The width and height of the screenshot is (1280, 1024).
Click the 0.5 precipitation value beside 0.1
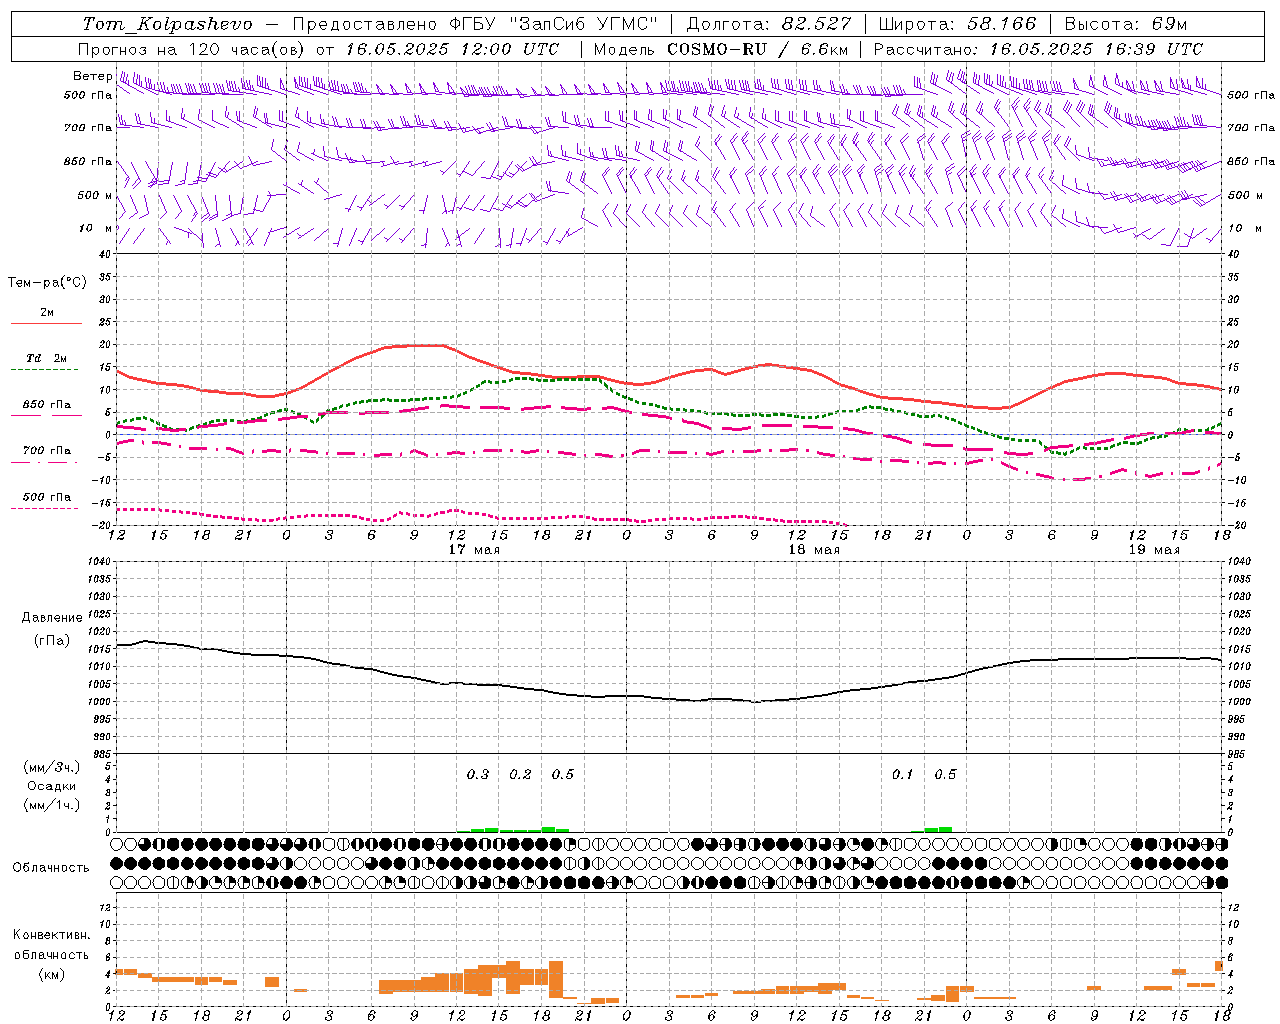945,774
